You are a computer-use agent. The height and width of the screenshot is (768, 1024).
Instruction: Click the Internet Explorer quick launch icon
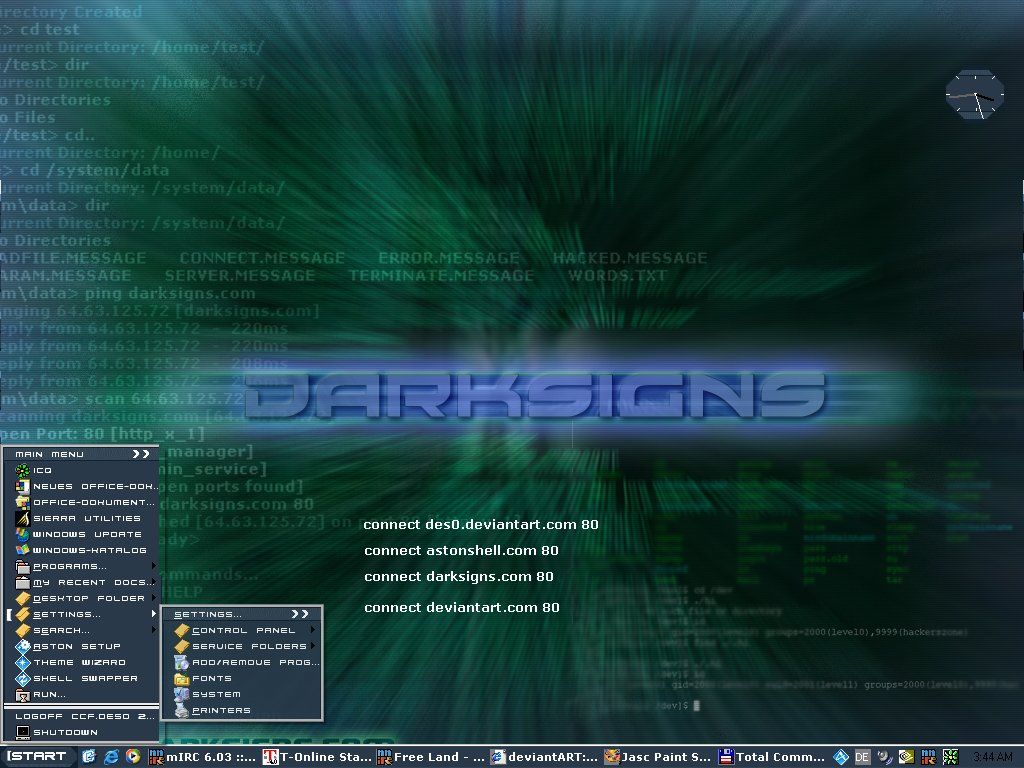[x=111, y=757]
